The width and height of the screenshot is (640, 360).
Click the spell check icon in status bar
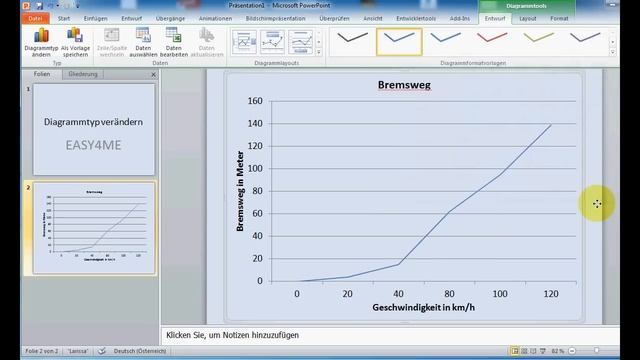pos(102,351)
